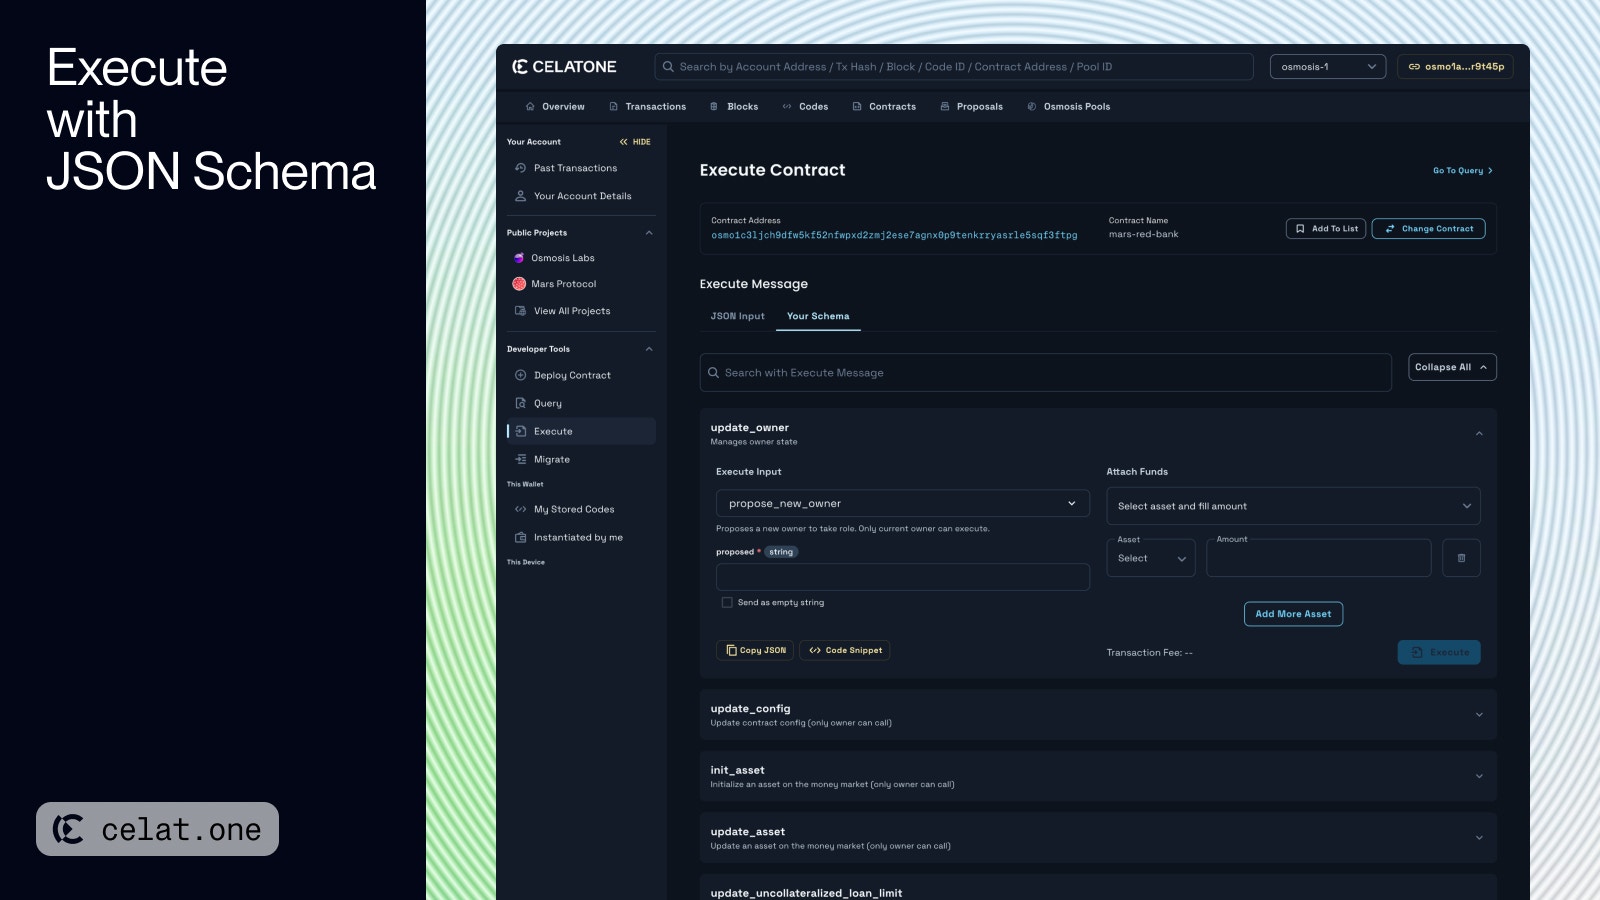This screenshot has width=1600, height=900.
Task: Click the Add To List button
Action: [1326, 229]
